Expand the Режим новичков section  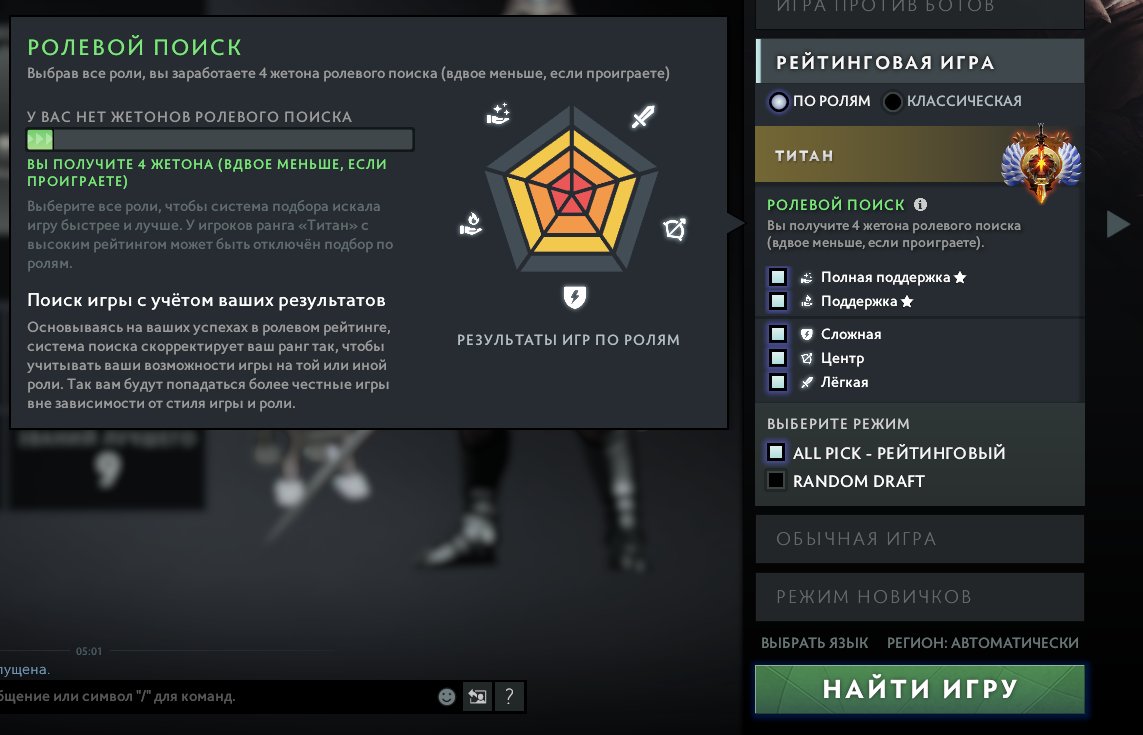pyautogui.click(x=920, y=596)
